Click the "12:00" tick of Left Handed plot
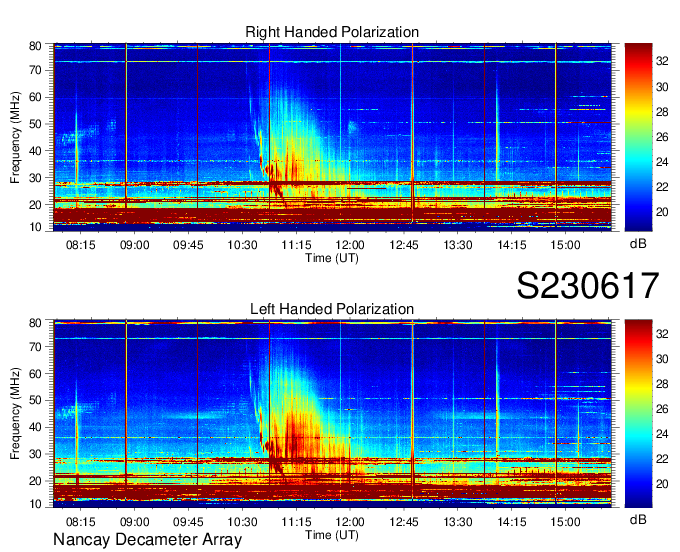This screenshot has height=552, width=680. coord(350,522)
